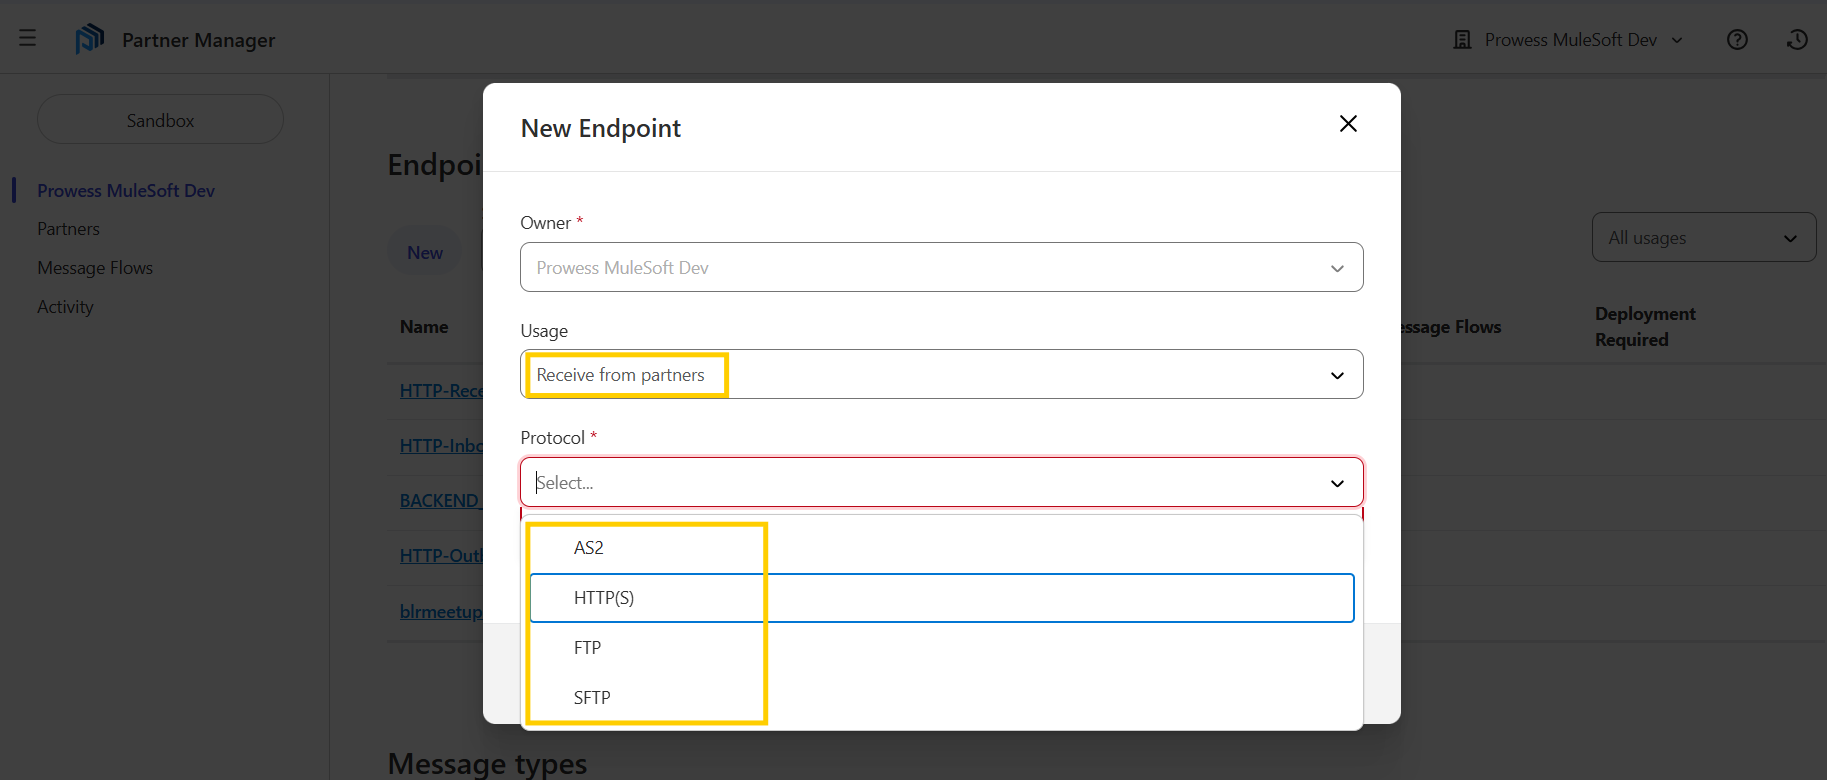
Task: Navigate to Activity page
Action: [x=65, y=307]
